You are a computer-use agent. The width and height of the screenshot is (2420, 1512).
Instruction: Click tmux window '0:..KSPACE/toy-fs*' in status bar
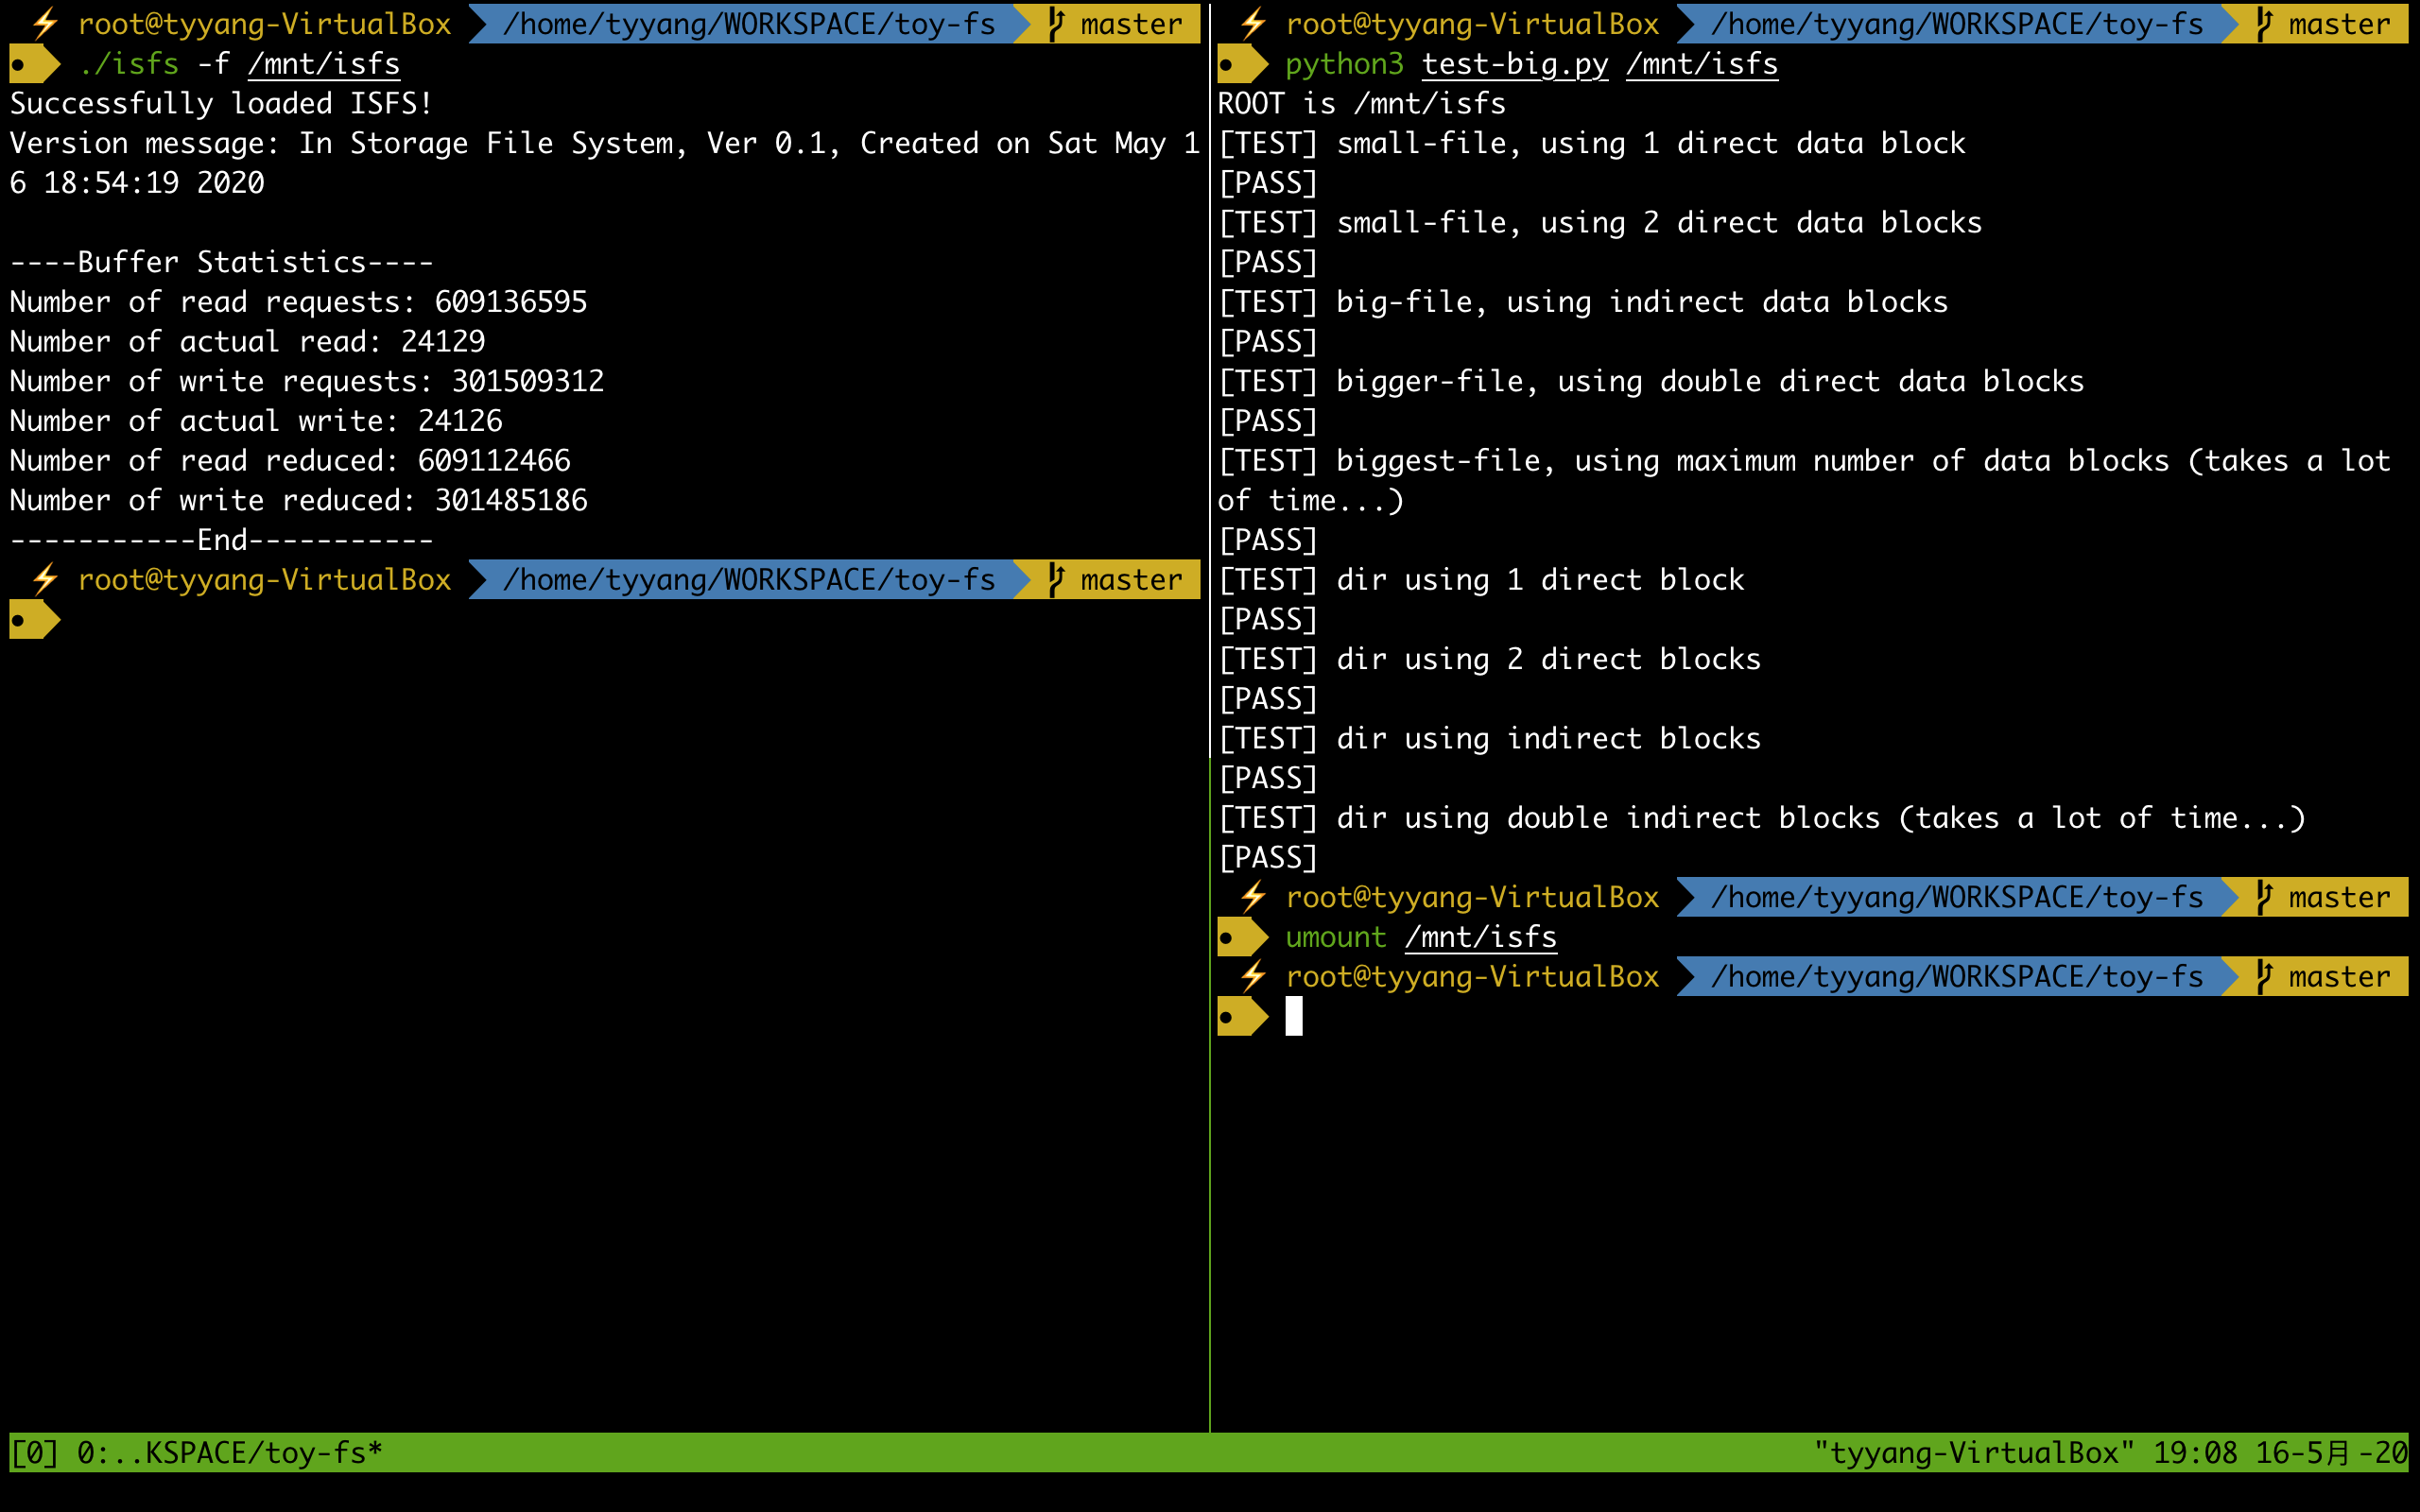(230, 1452)
